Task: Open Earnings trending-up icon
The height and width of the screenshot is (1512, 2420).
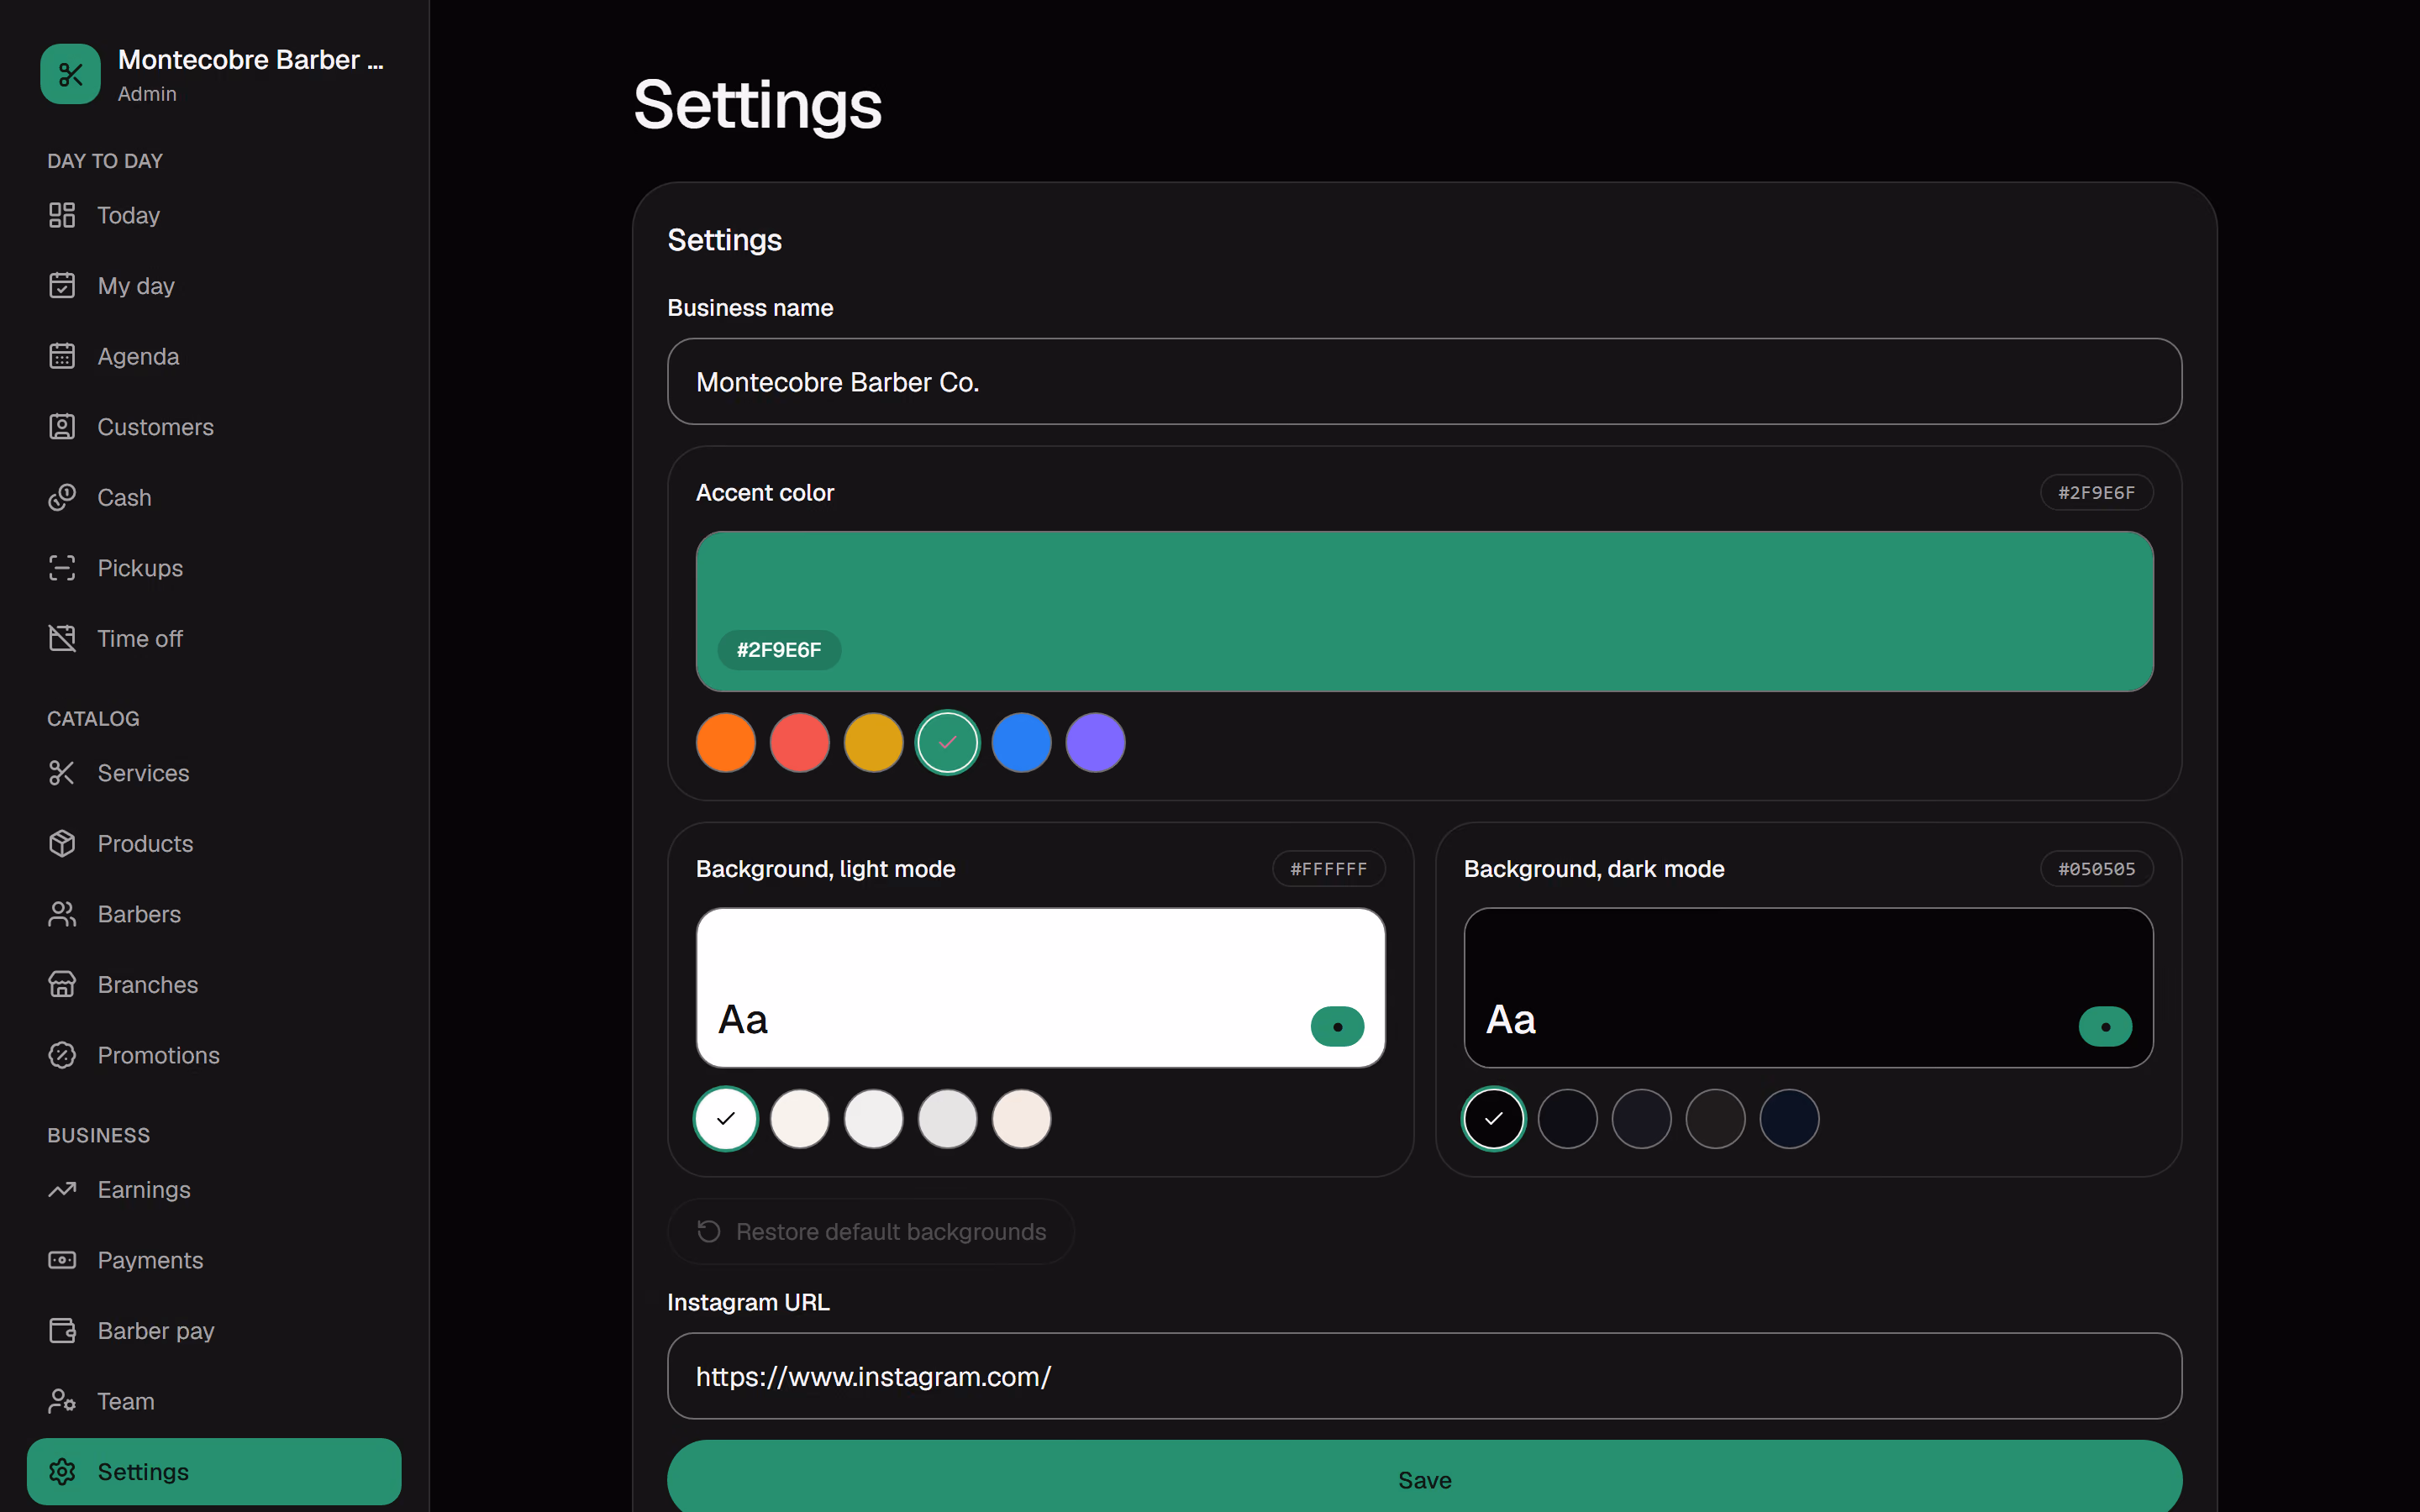Action: click(62, 1190)
